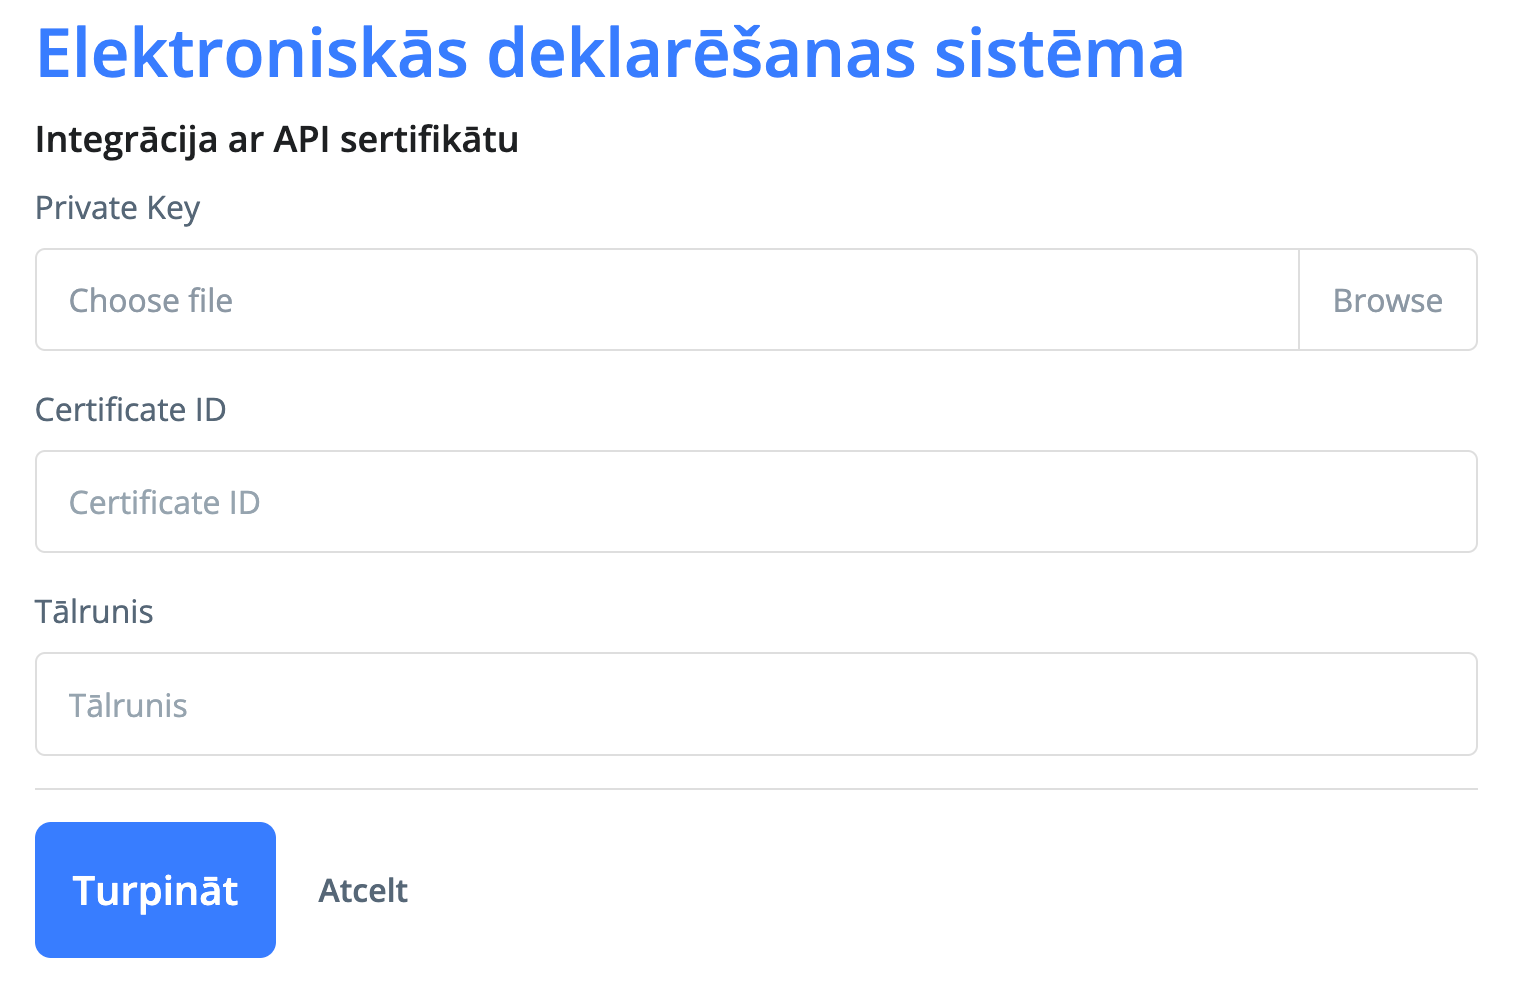Focus the Certificate ID input field
The width and height of the screenshot is (1530, 992).
tap(755, 502)
